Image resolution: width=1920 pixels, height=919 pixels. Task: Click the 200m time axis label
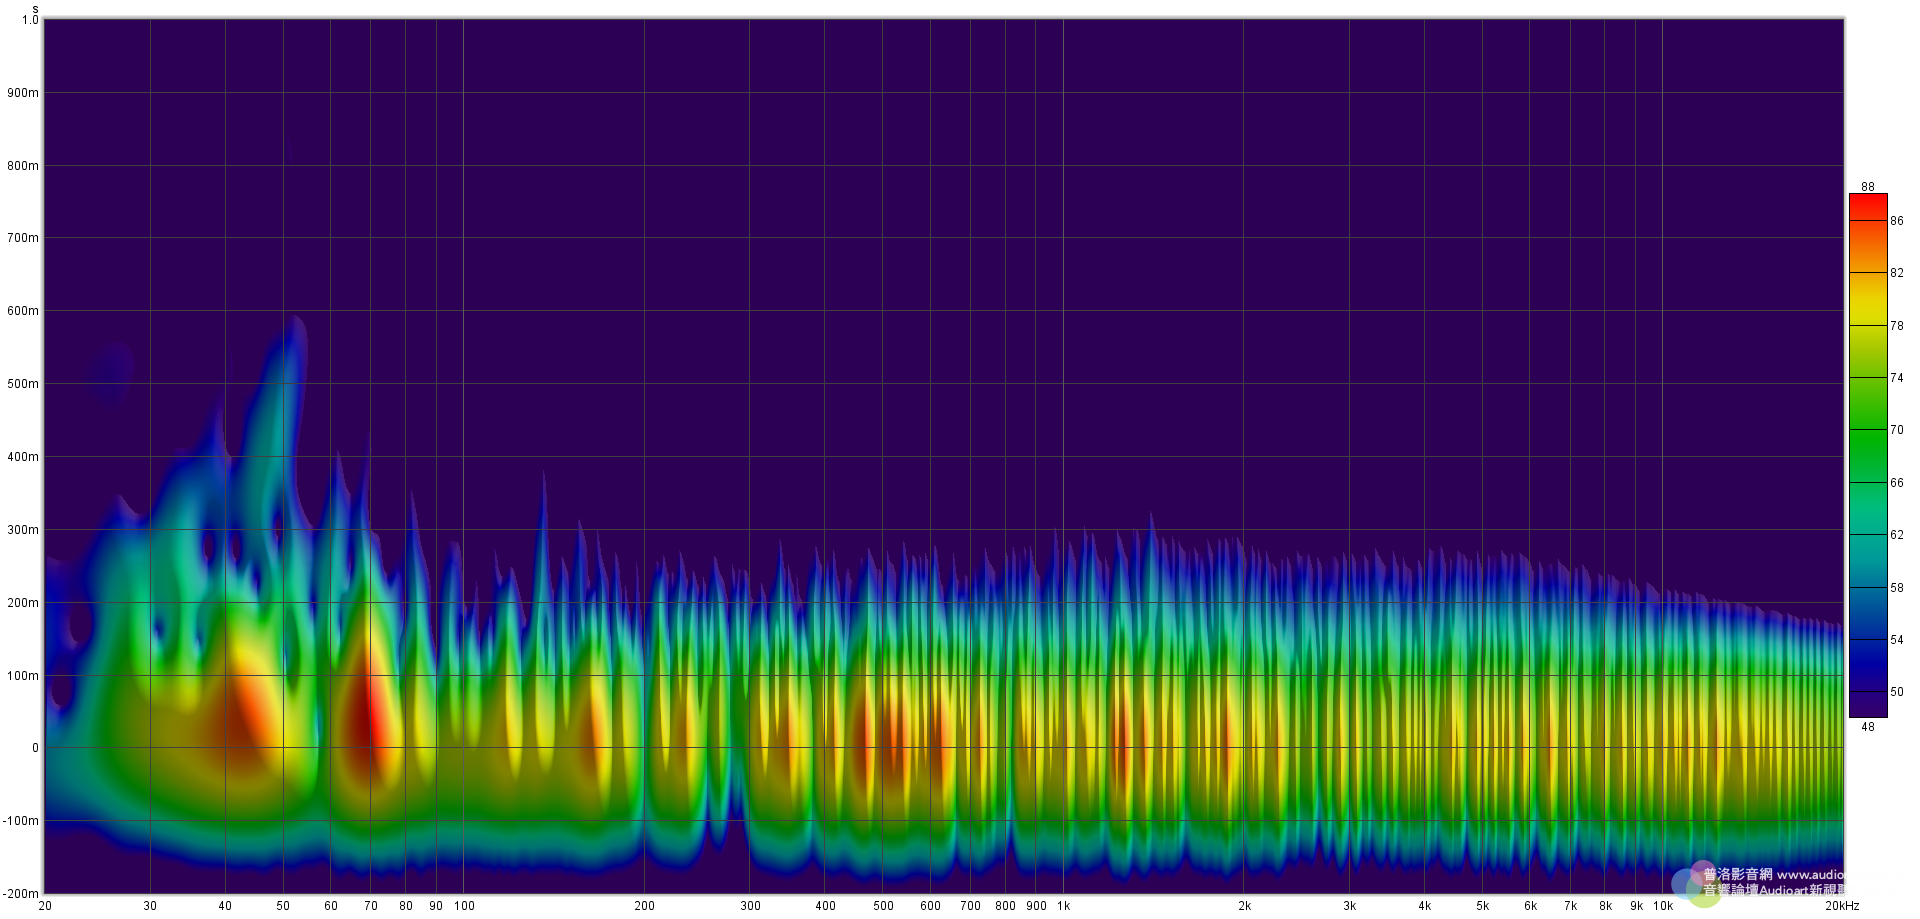(23, 603)
